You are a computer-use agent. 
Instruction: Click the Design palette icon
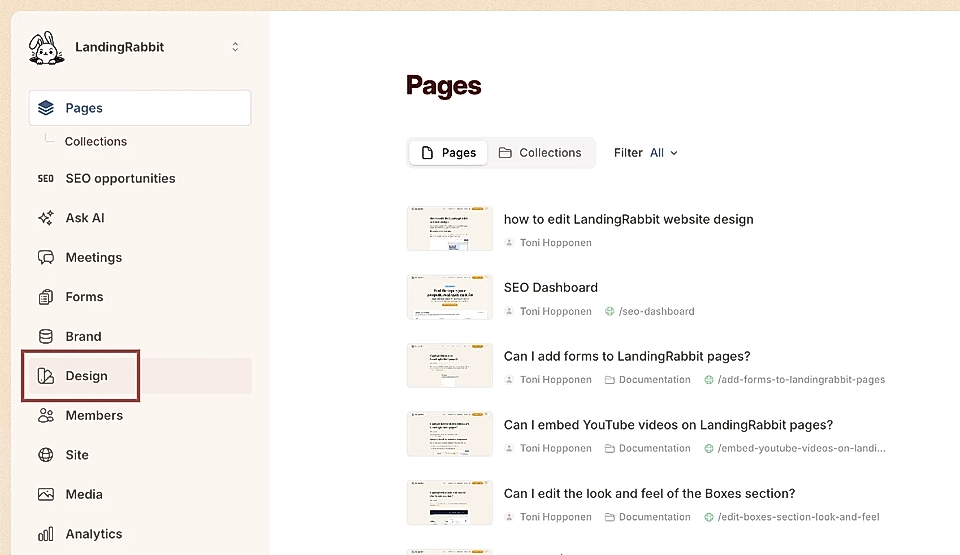46,376
